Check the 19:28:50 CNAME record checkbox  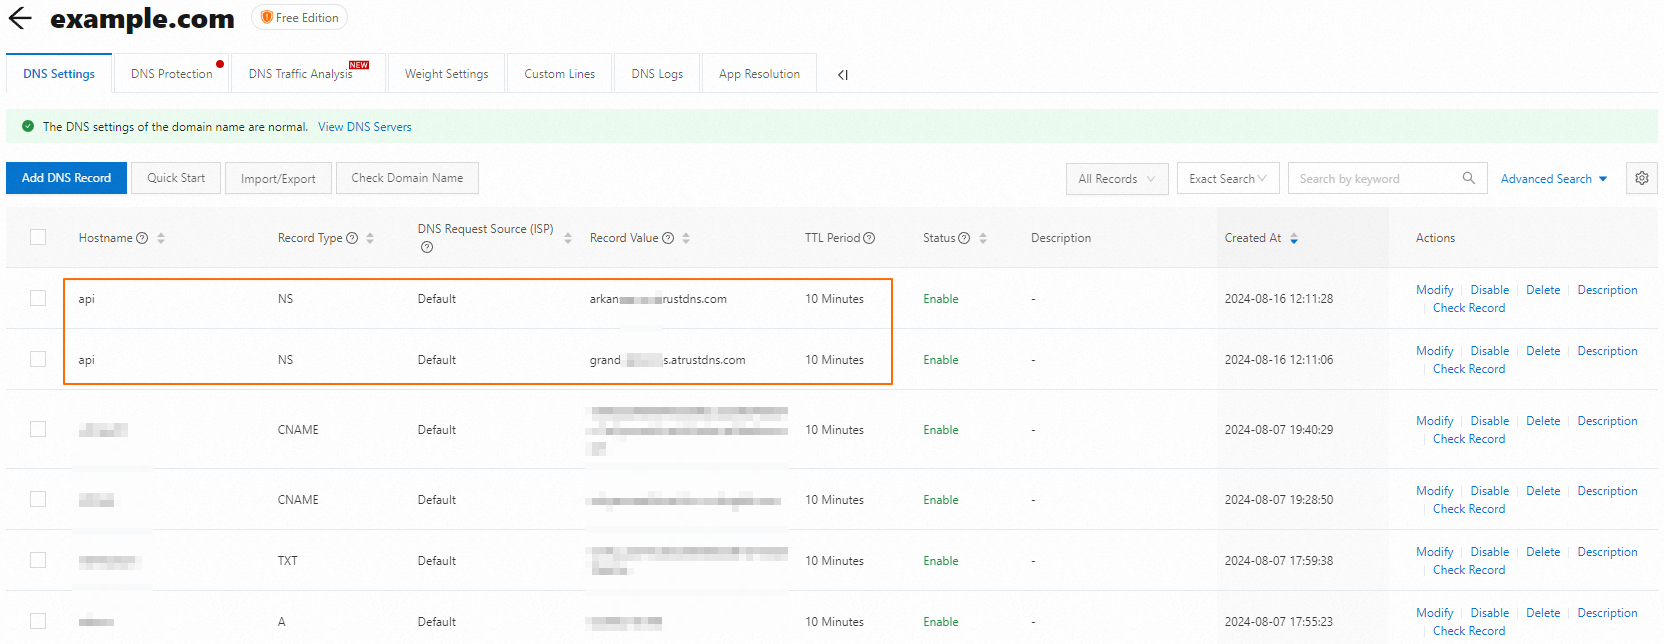(x=38, y=499)
